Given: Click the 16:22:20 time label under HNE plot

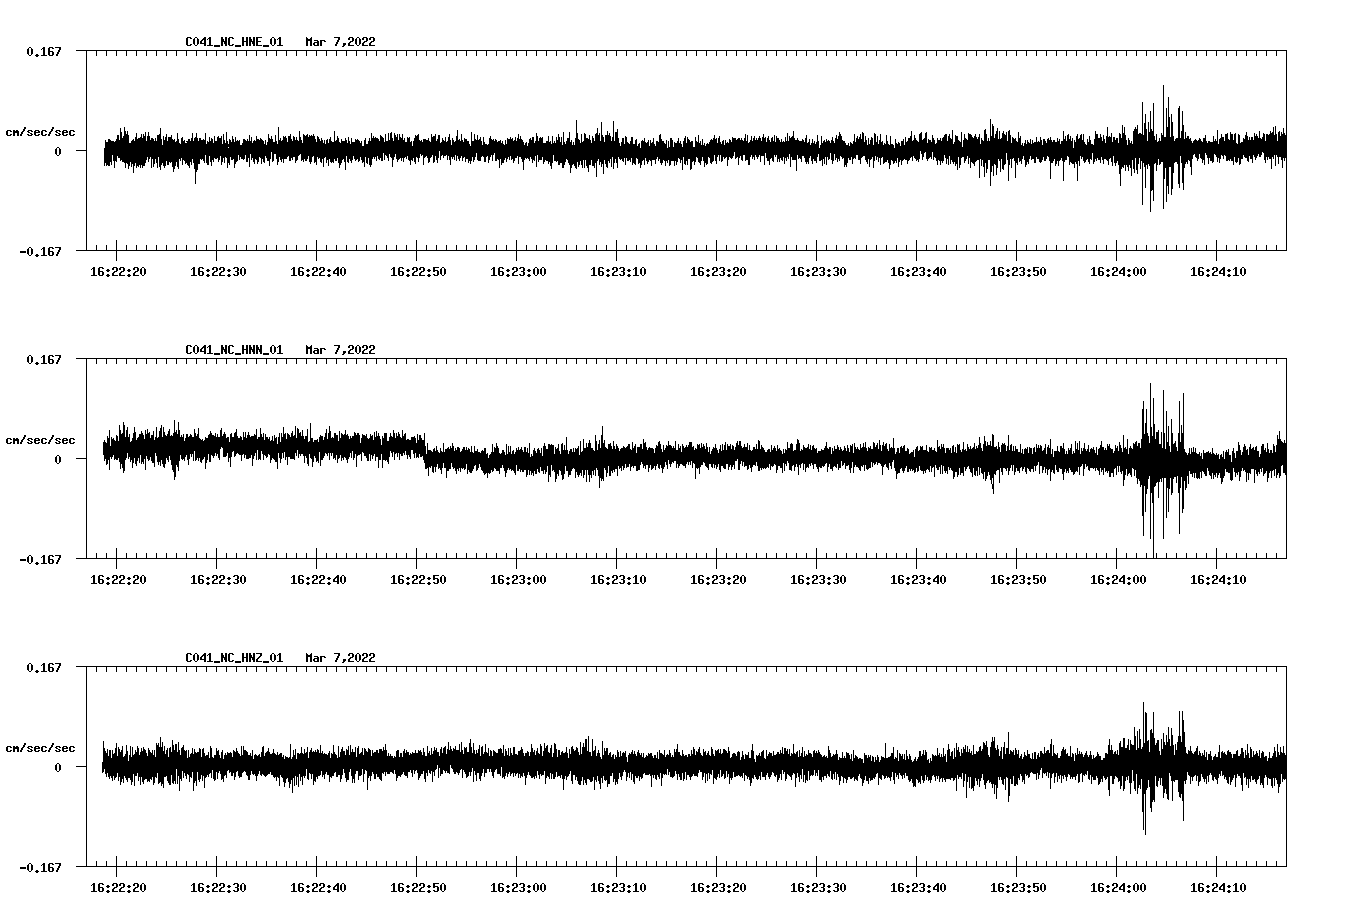Looking at the screenshot, I should 118,271.
